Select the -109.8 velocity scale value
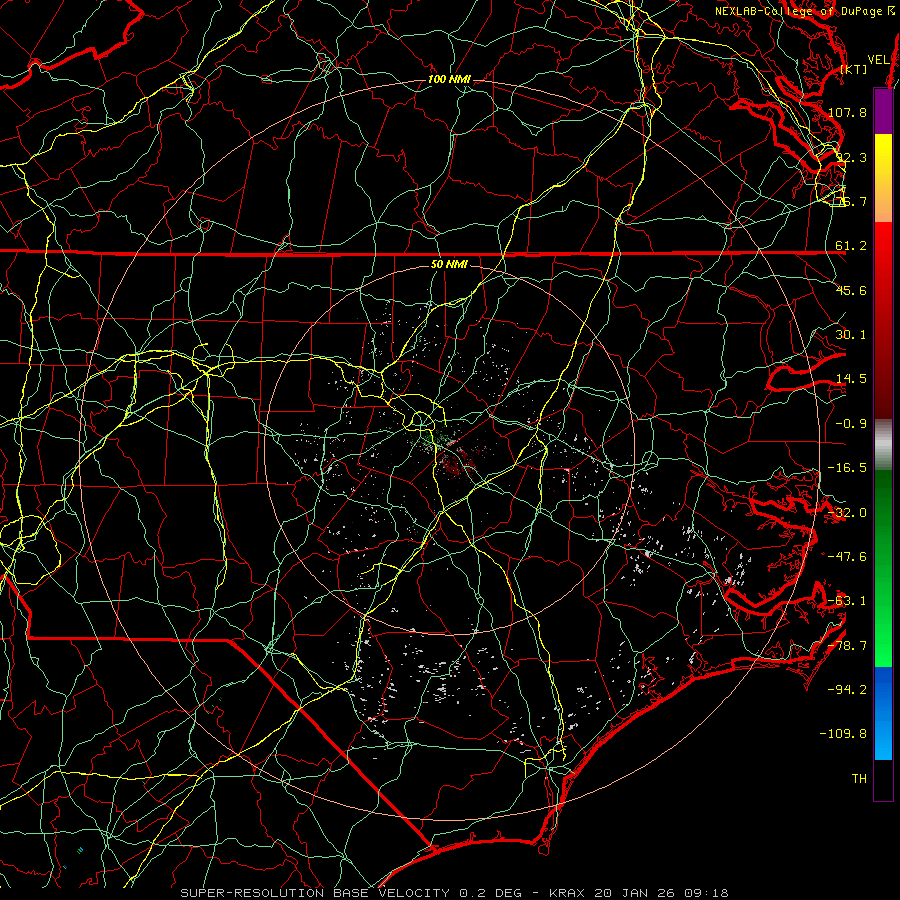This screenshot has height=900, width=900. tap(843, 734)
